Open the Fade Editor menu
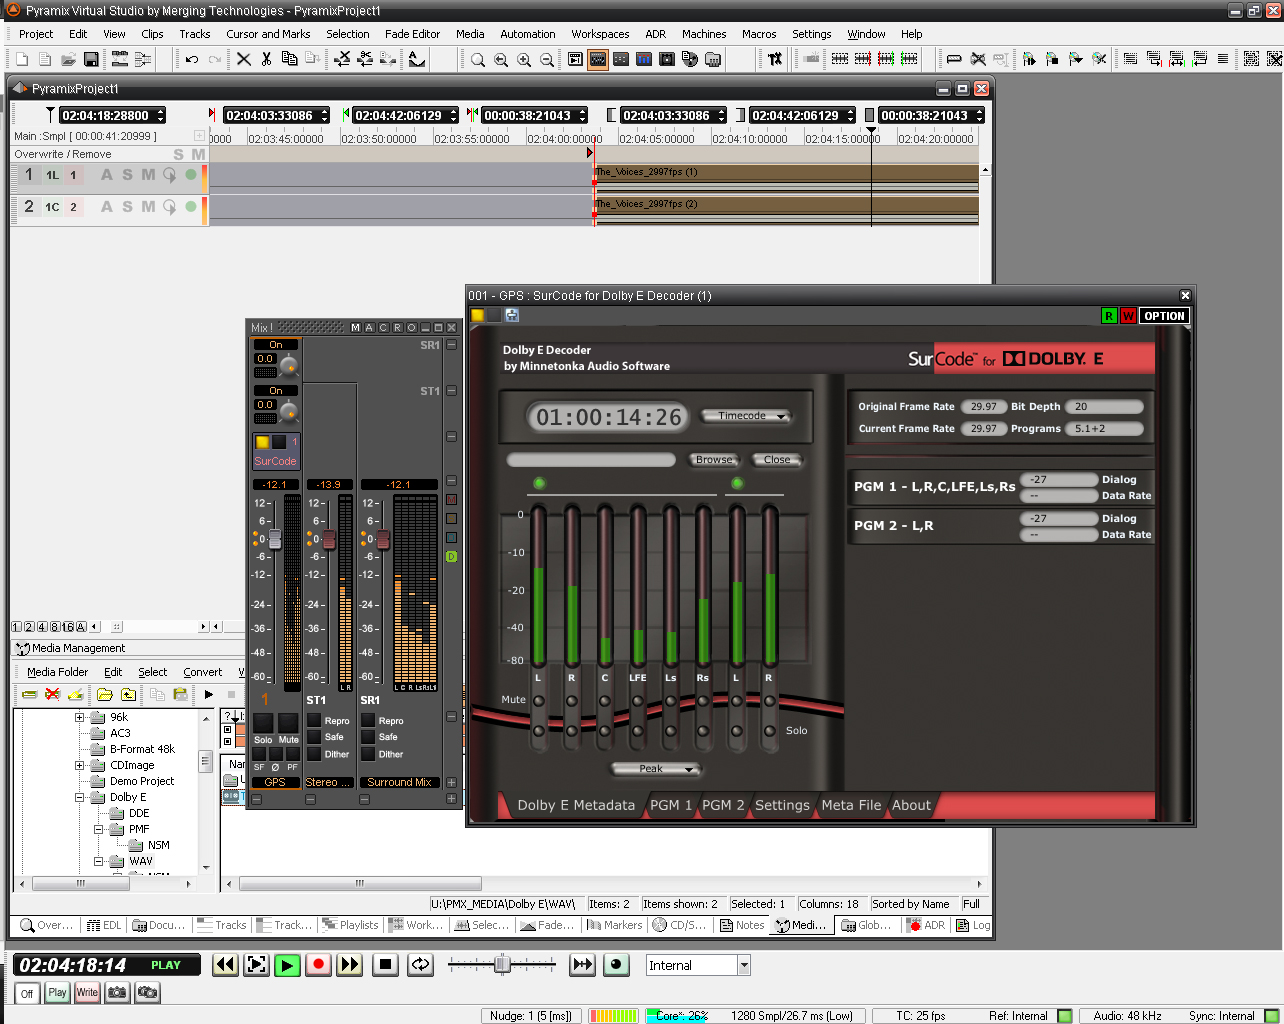The height and width of the screenshot is (1024, 1284). (x=412, y=34)
